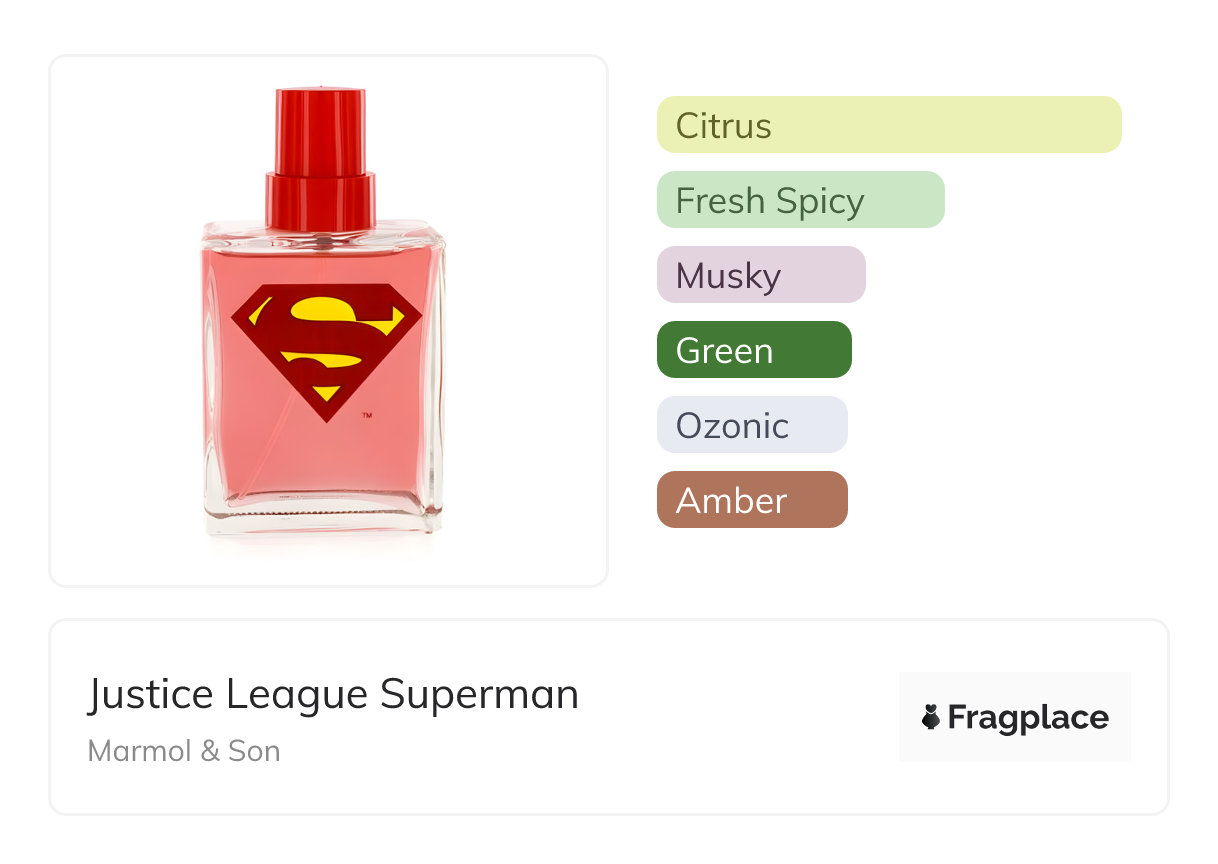Click the small TM trademark symbol

tap(366, 414)
